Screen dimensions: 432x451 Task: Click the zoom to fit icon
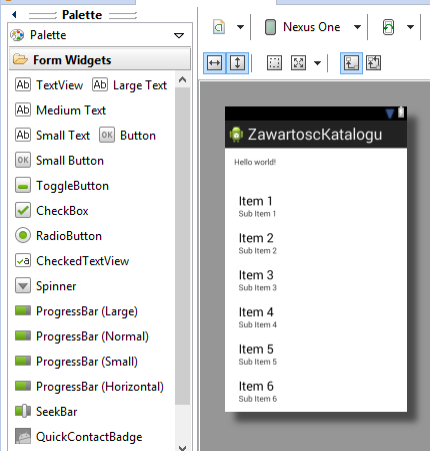point(298,63)
